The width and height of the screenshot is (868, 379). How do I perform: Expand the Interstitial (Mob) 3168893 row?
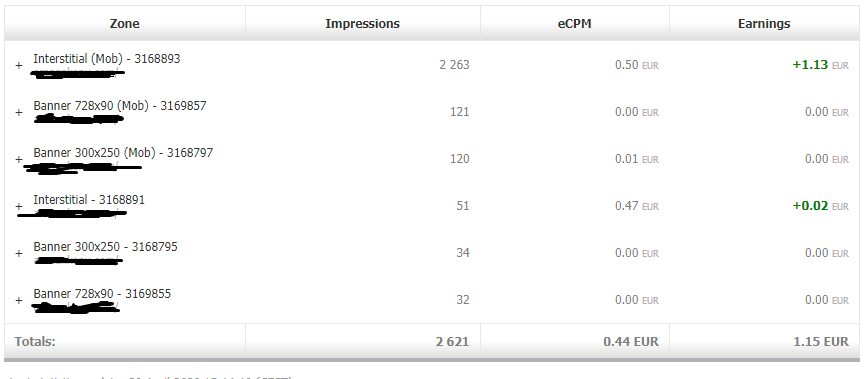(19, 65)
